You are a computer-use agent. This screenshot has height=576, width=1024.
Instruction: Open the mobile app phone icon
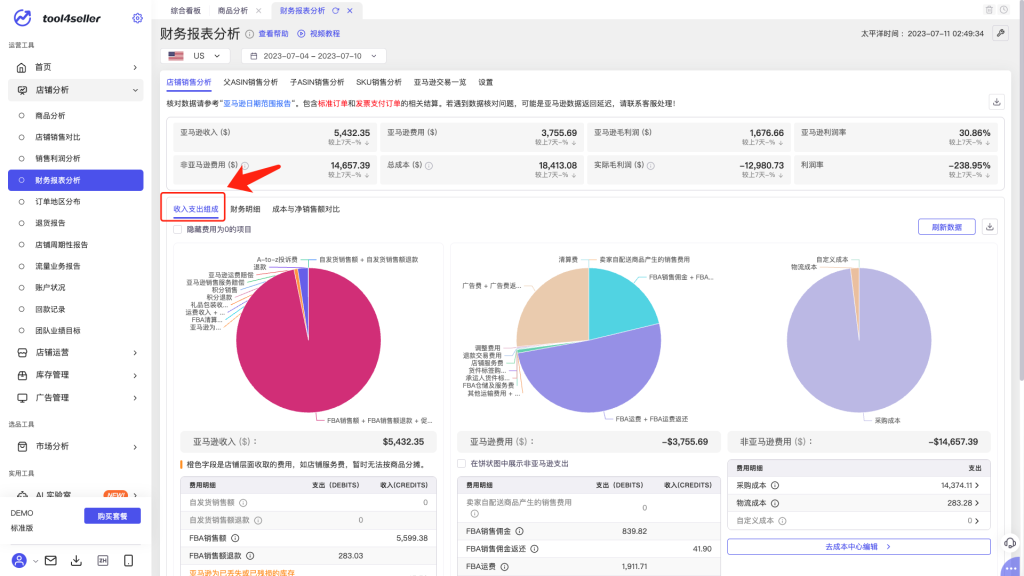point(129,560)
